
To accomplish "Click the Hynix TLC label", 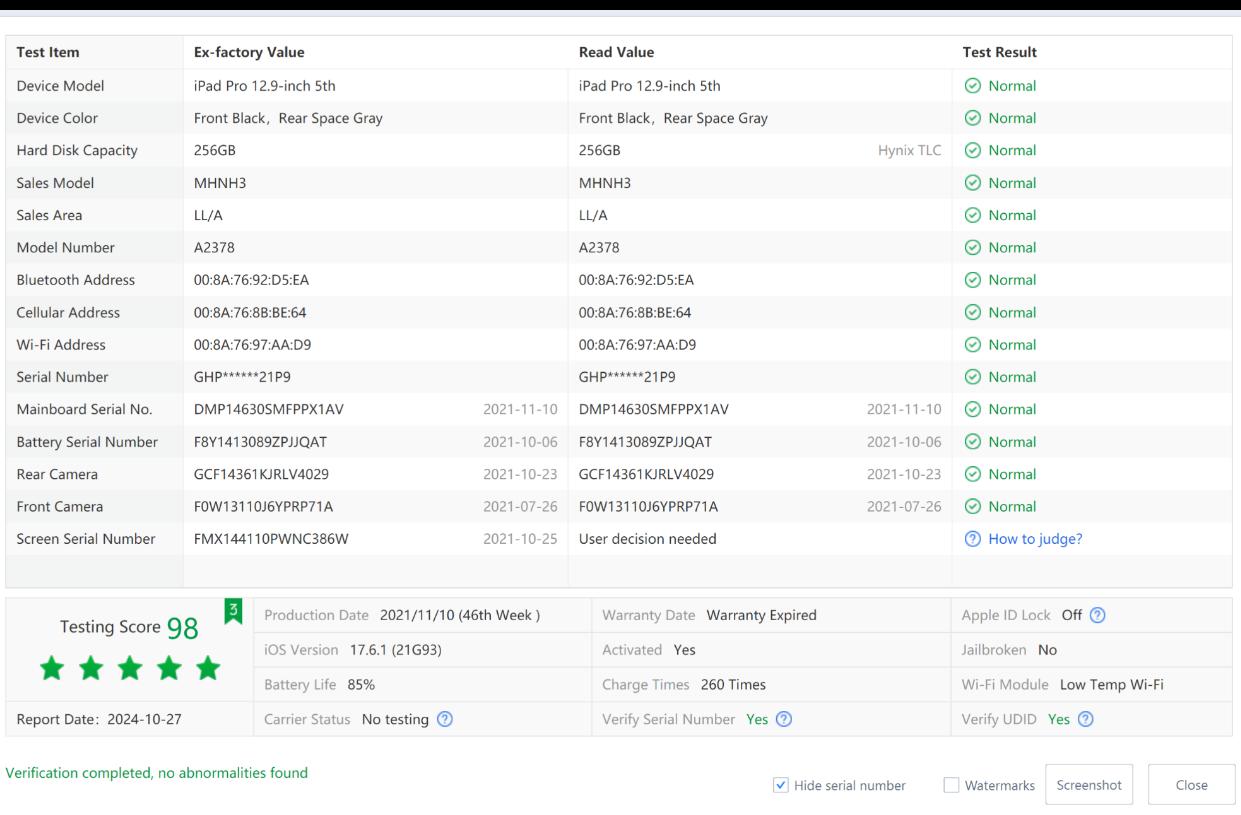I will 909,151.
